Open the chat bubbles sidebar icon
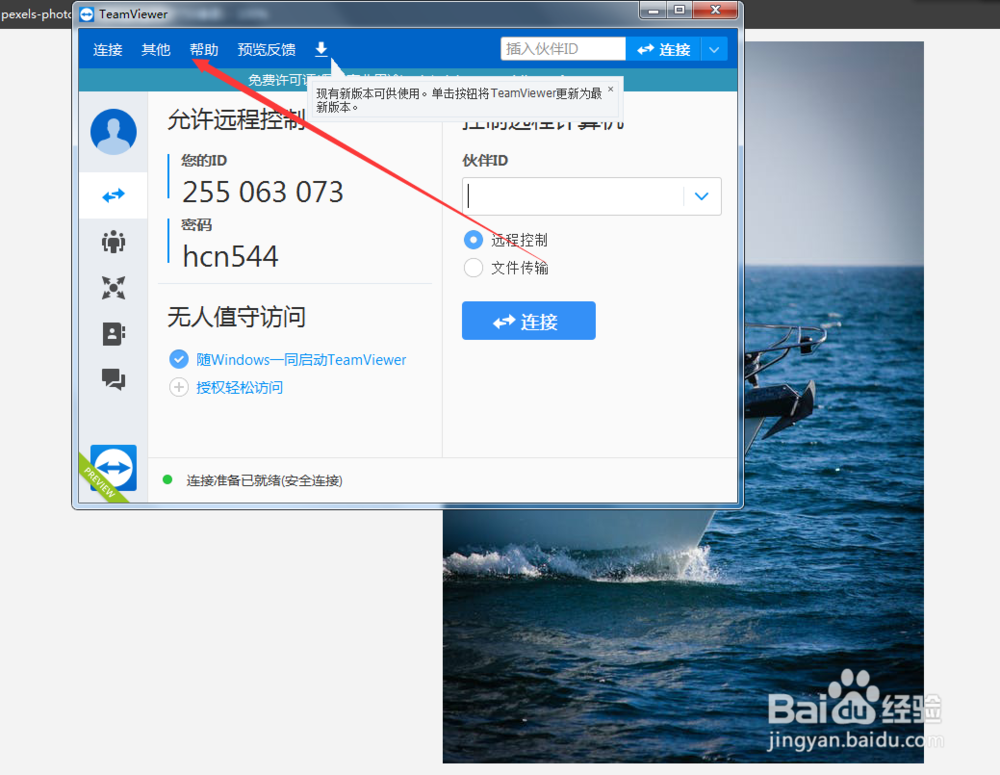 tap(114, 380)
